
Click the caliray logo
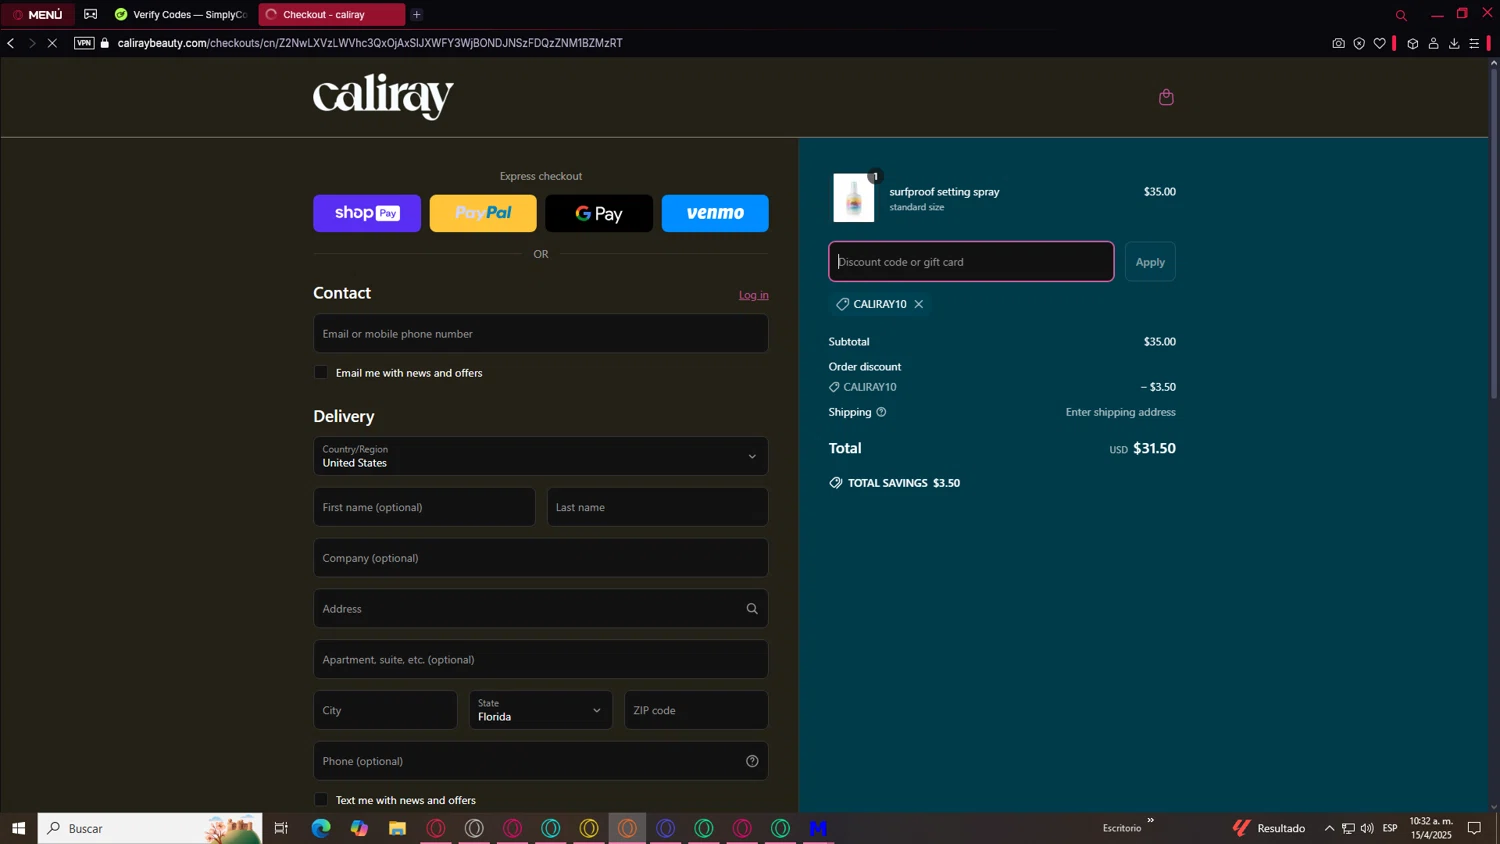[x=383, y=96]
